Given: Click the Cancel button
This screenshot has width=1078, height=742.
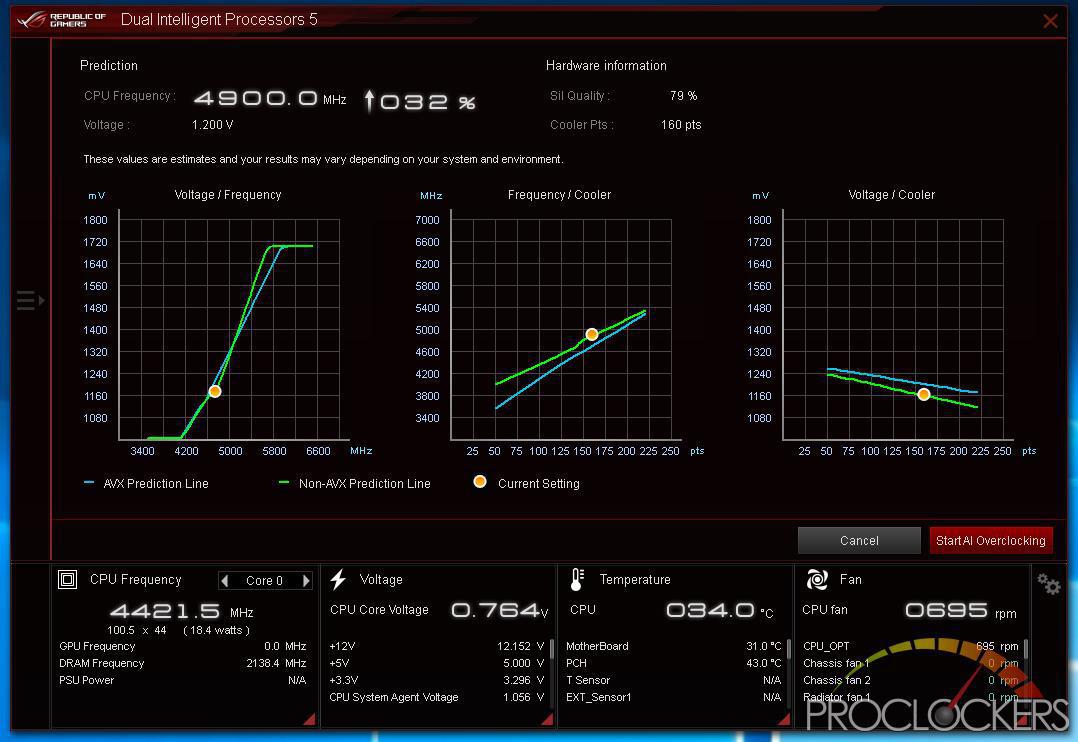Looking at the screenshot, I should [x=859, y=541].
